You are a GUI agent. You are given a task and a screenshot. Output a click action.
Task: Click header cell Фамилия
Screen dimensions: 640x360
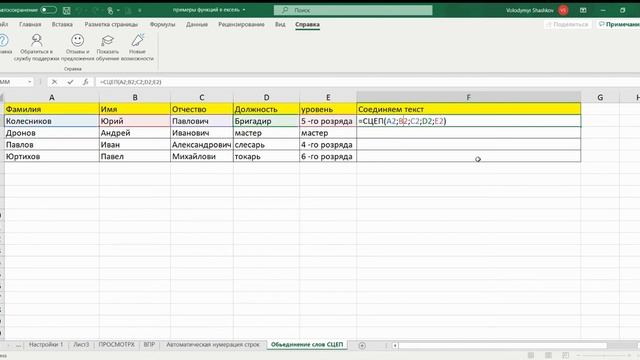(x=51, y=109)
